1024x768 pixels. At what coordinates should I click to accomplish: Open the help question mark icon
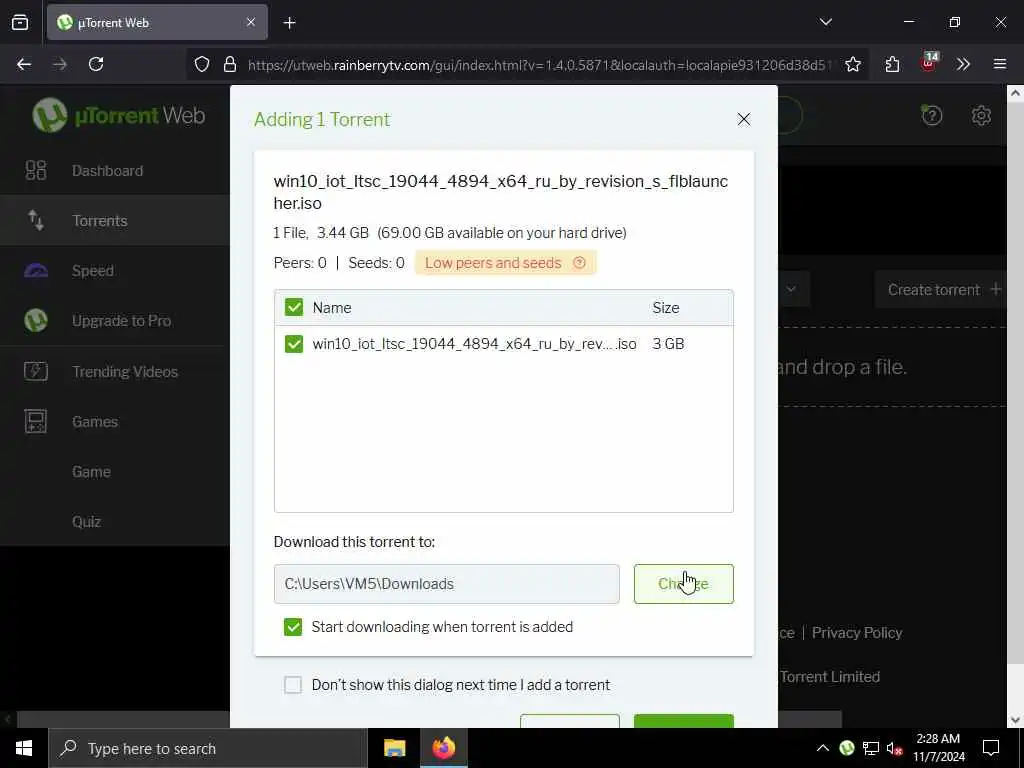931,116
